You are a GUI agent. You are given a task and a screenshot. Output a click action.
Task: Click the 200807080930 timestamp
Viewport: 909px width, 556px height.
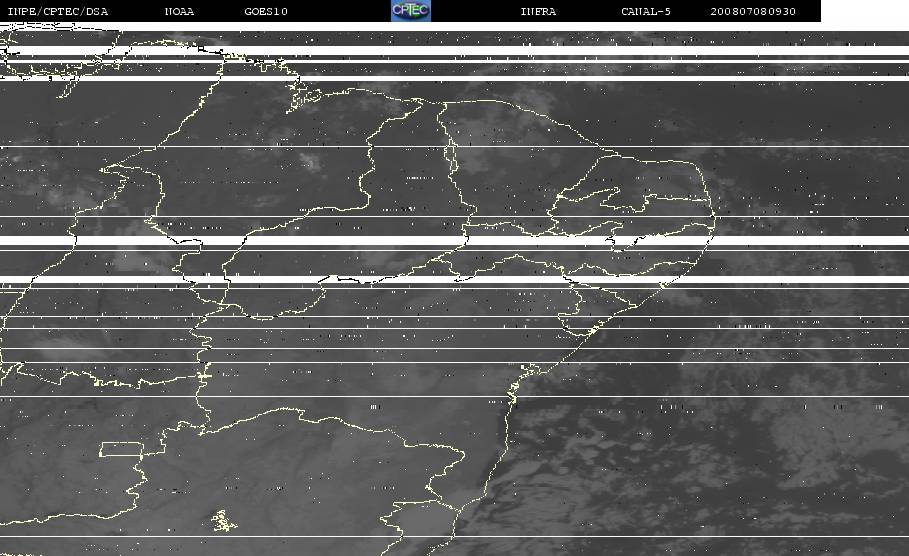point(753,11)
